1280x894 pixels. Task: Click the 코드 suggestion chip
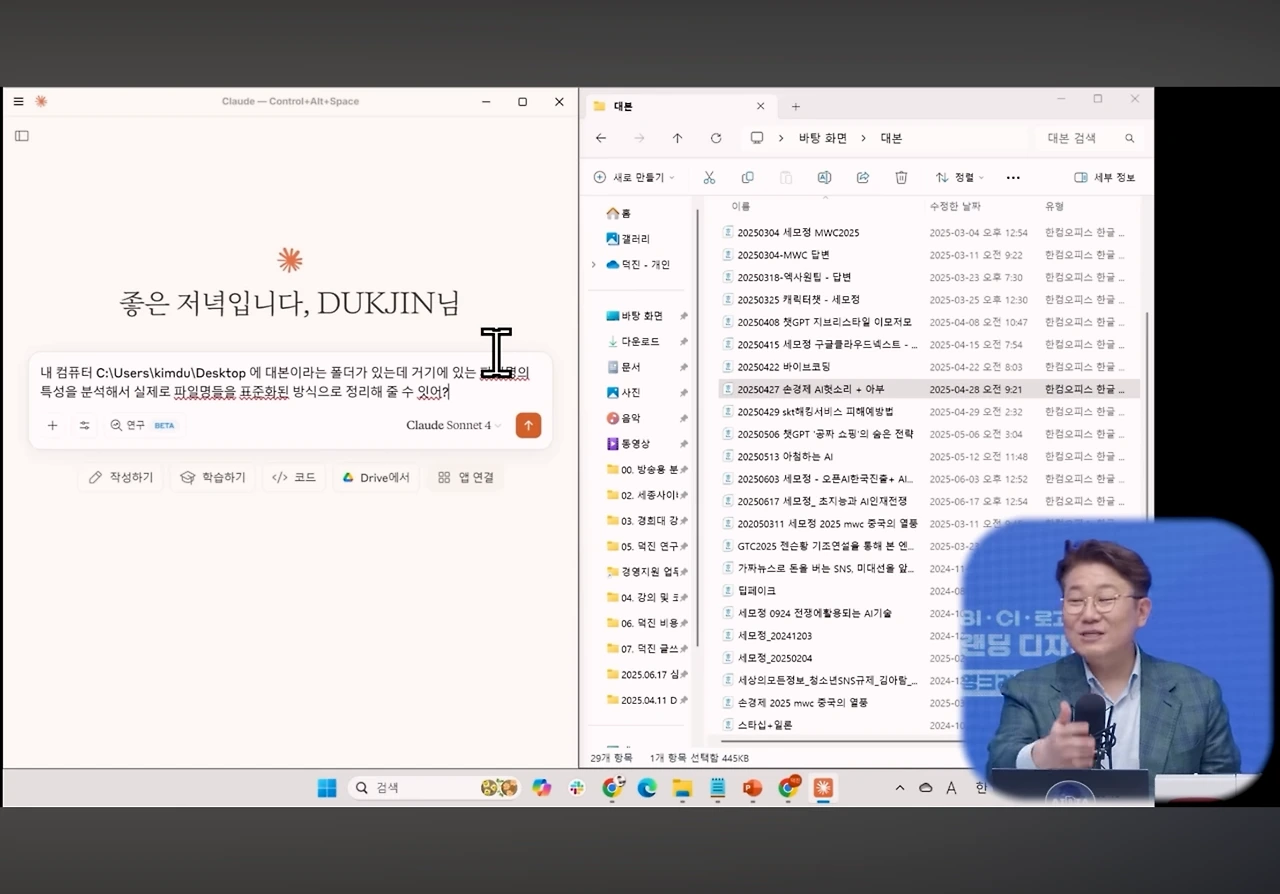(x=294, y=478)
